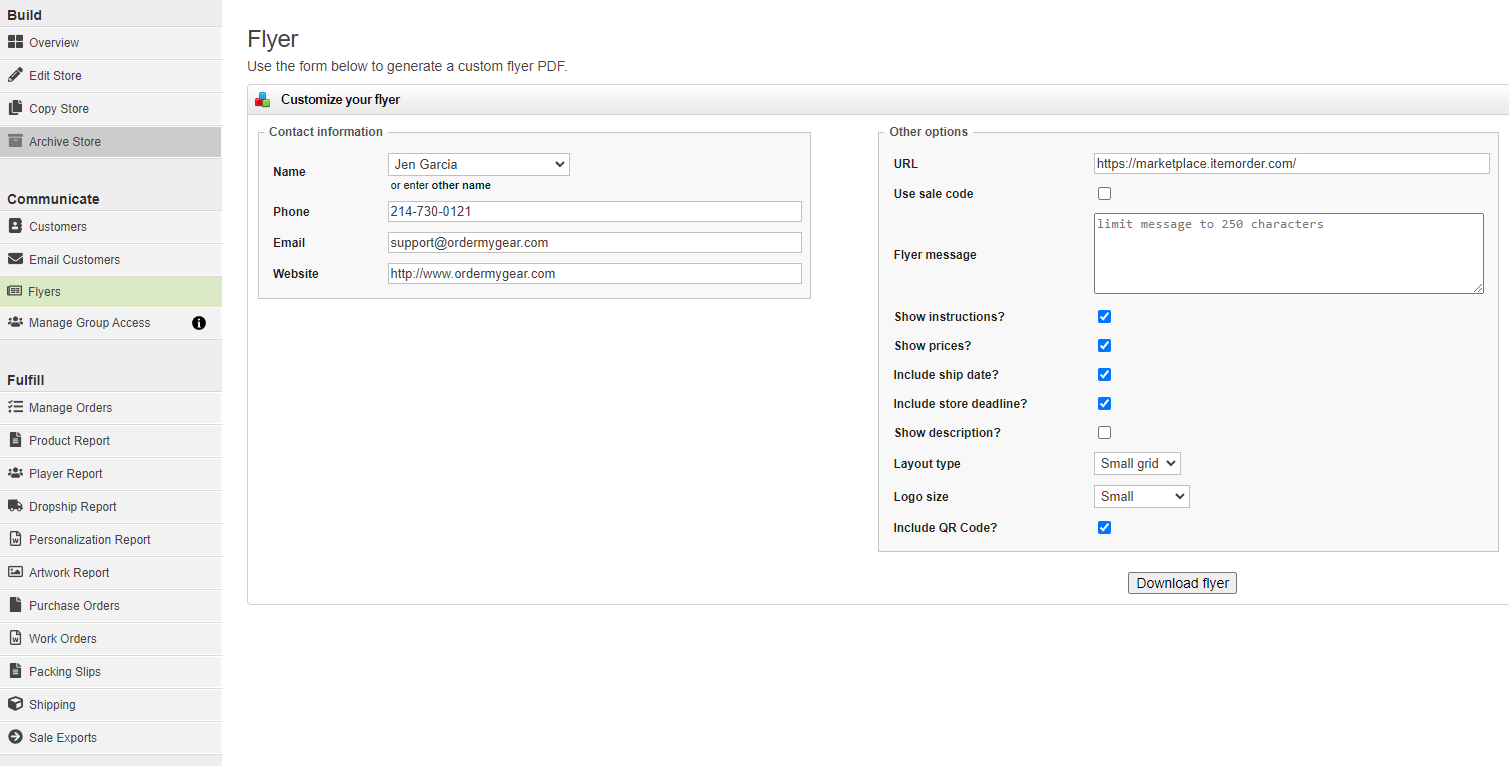
Task: Uncheck the Show prices checkbox
Action: click(x=1104, y=345)
